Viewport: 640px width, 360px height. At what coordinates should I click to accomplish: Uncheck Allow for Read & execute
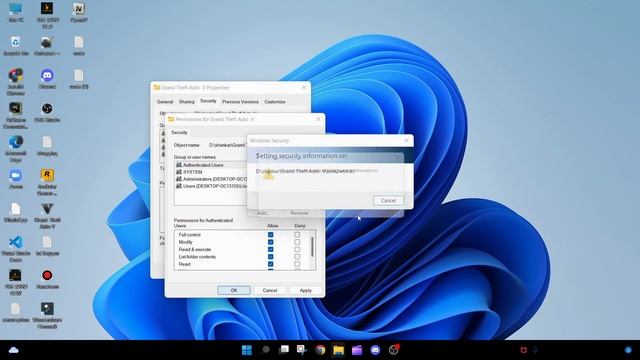(270, 249)
